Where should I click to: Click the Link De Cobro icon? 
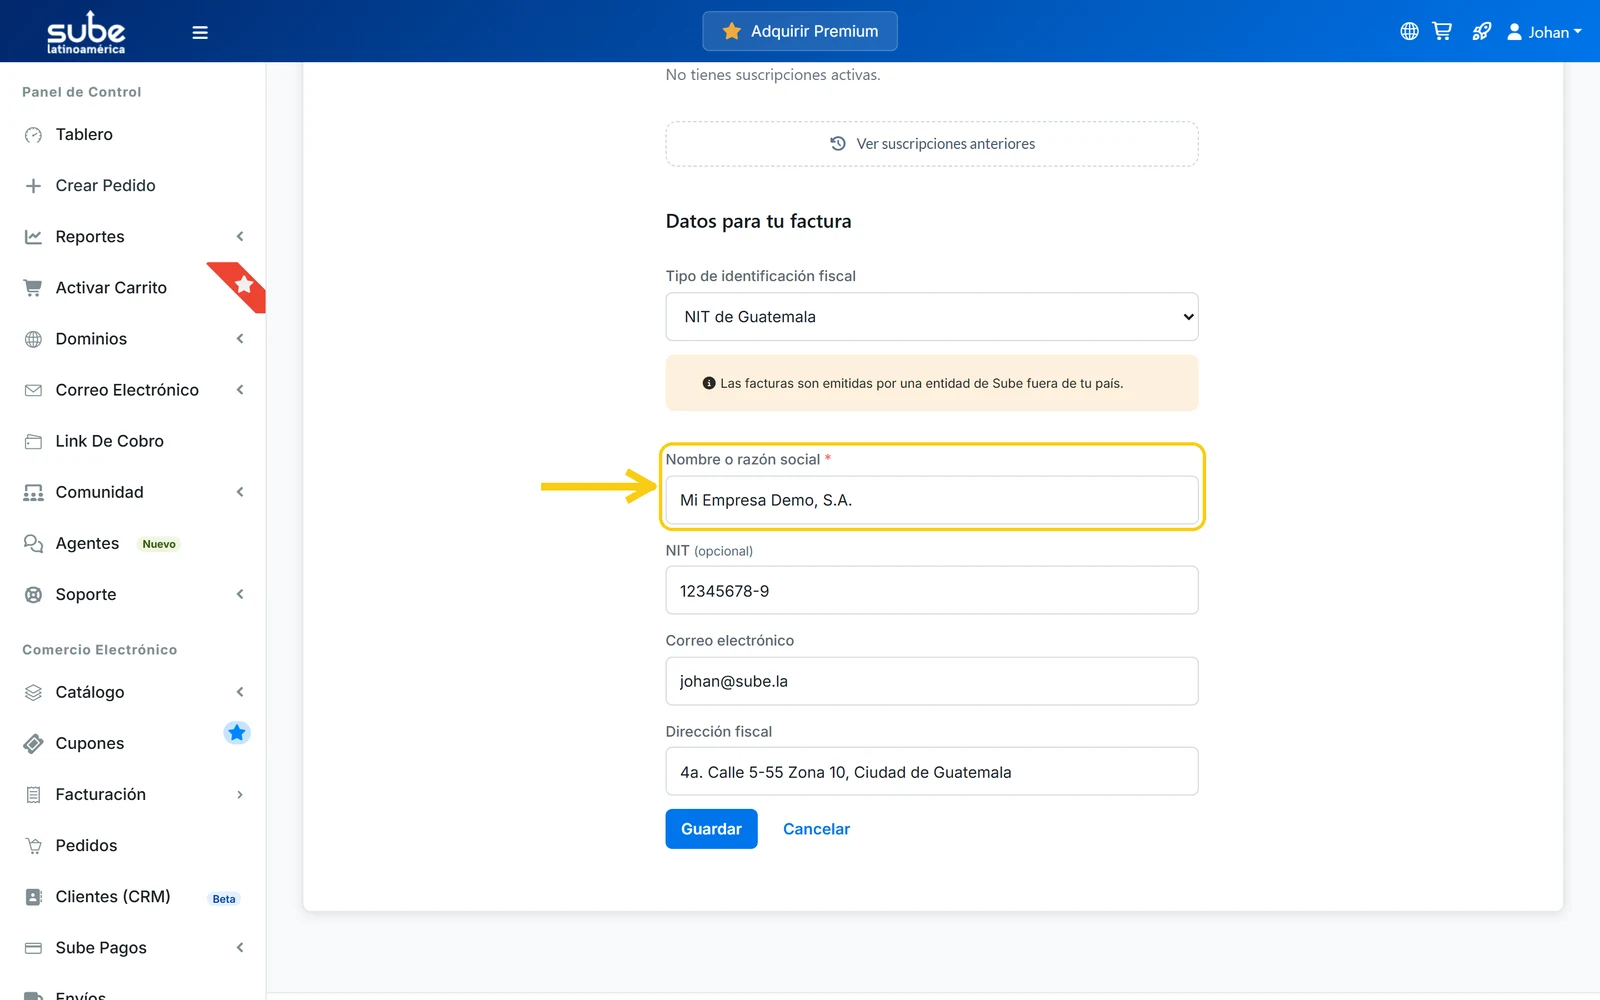33,441
